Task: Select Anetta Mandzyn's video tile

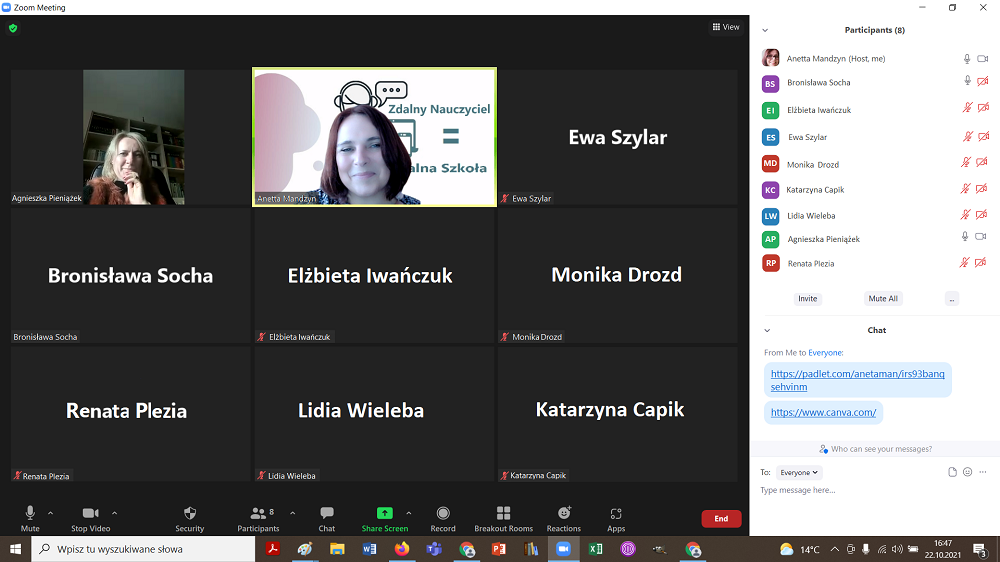Action: 374,137
